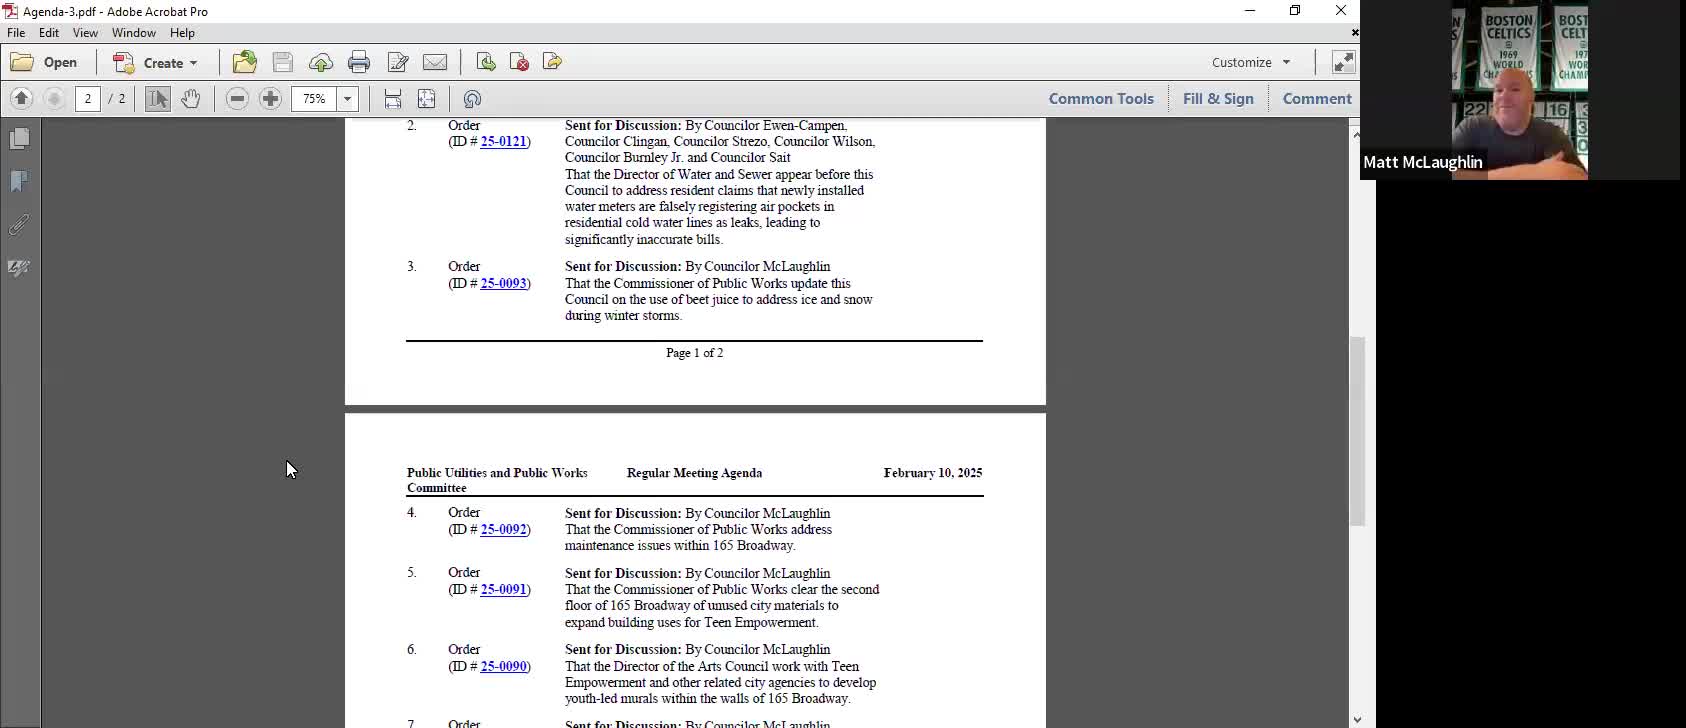The image size is (1686, 728).
Task: Open the Window menu
Action: (134, 33)
